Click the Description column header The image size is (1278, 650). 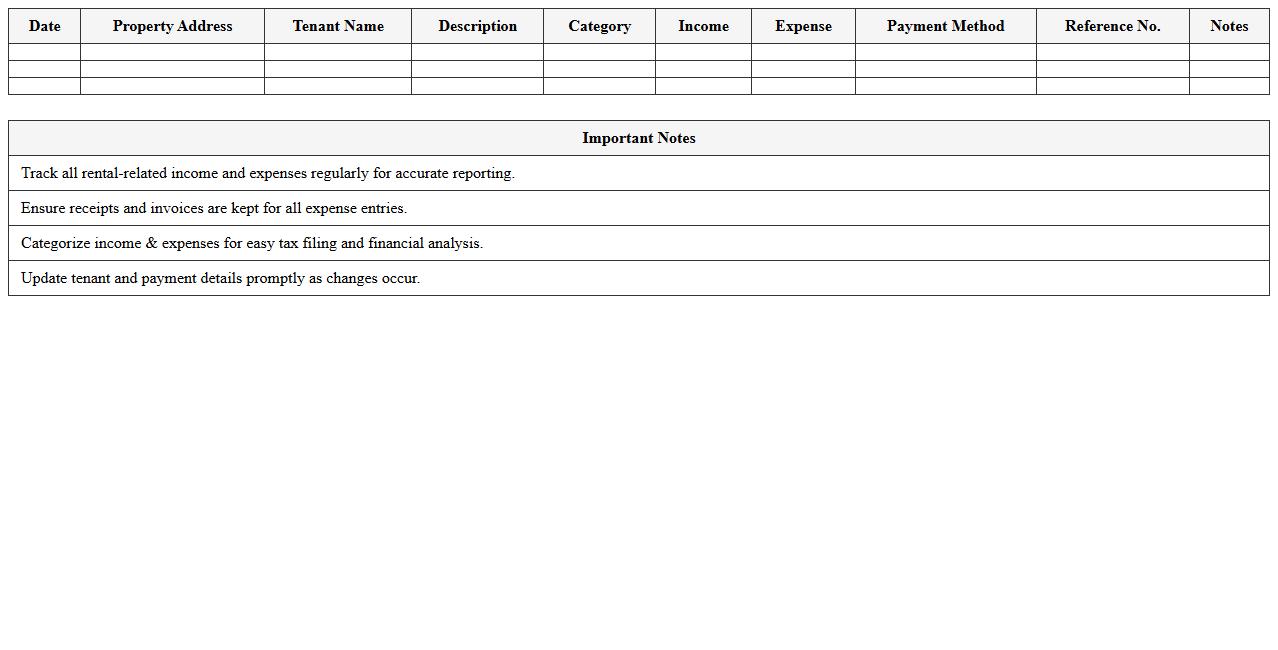click(x=477, y=26)
